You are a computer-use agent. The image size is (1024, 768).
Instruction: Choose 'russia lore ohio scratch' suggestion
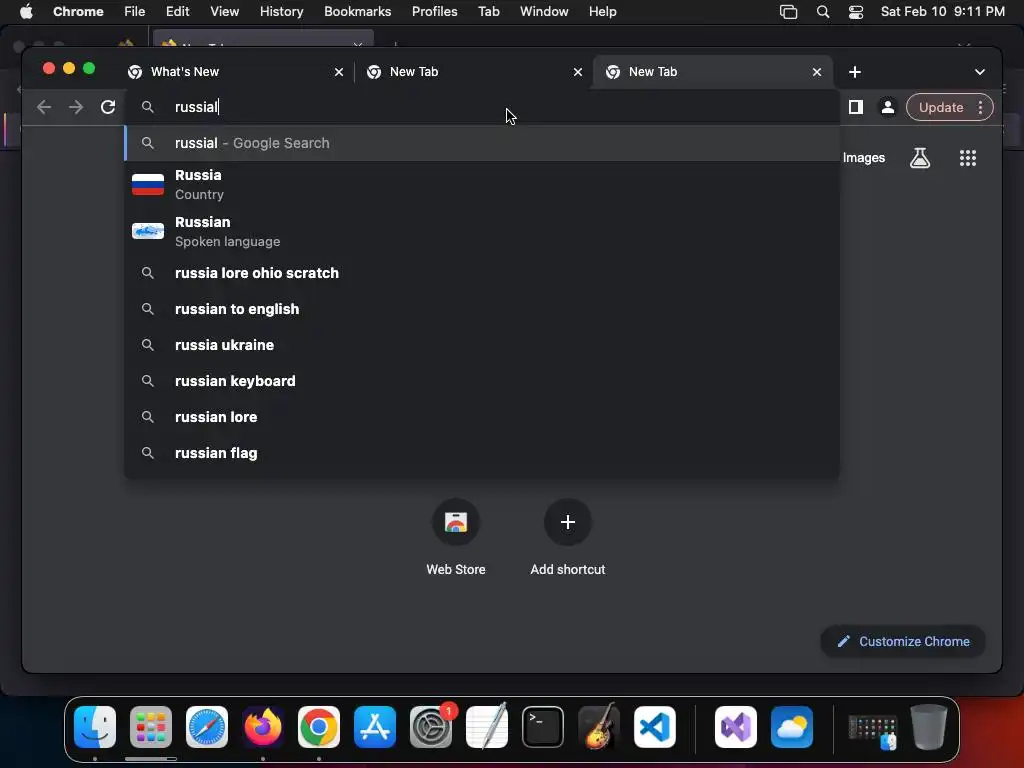(x=482, y=273)
